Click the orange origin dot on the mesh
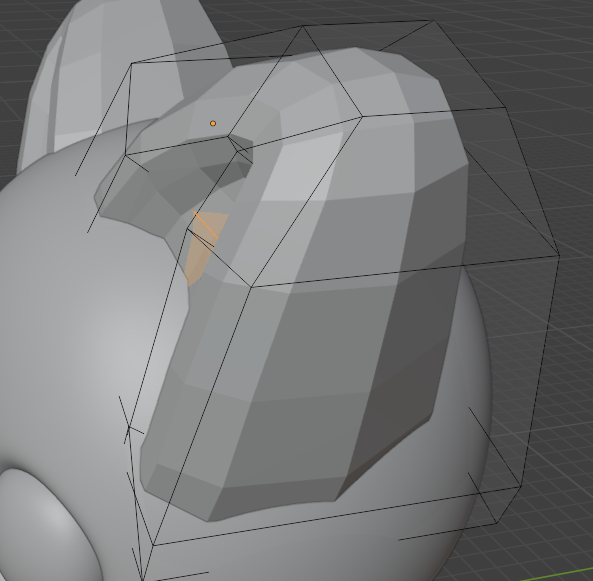This screenshot has height=581, width=593. pos(213,123)
